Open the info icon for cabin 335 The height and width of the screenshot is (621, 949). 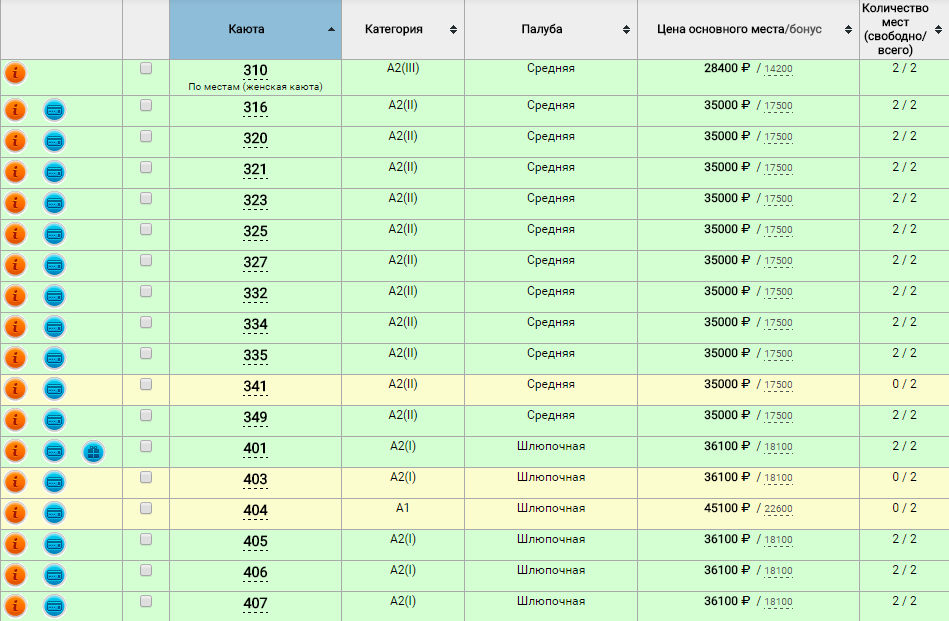15,358
